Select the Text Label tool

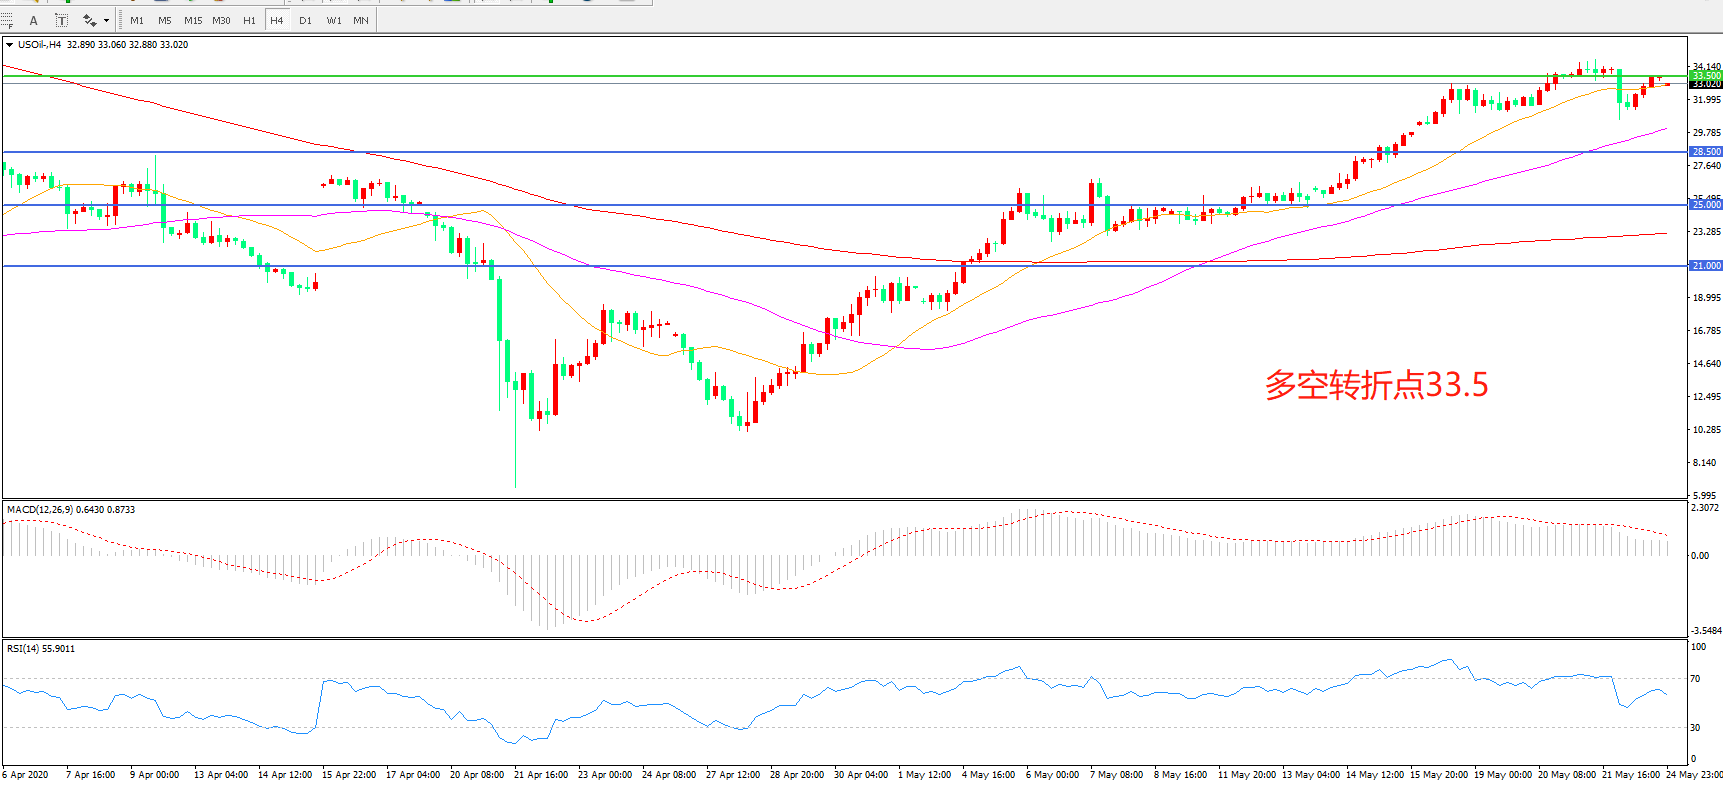[x=61, y=20]
